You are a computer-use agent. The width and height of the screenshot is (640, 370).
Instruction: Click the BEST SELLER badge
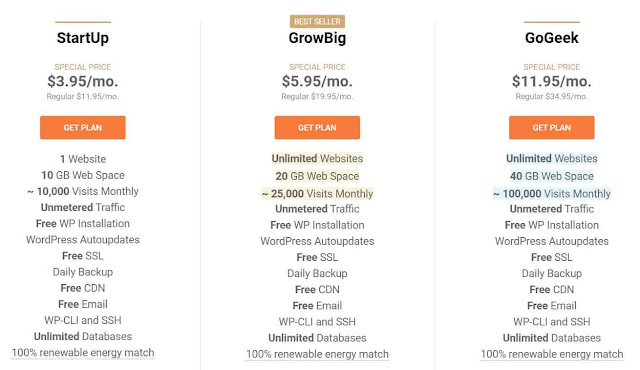[x=317, y=21]
